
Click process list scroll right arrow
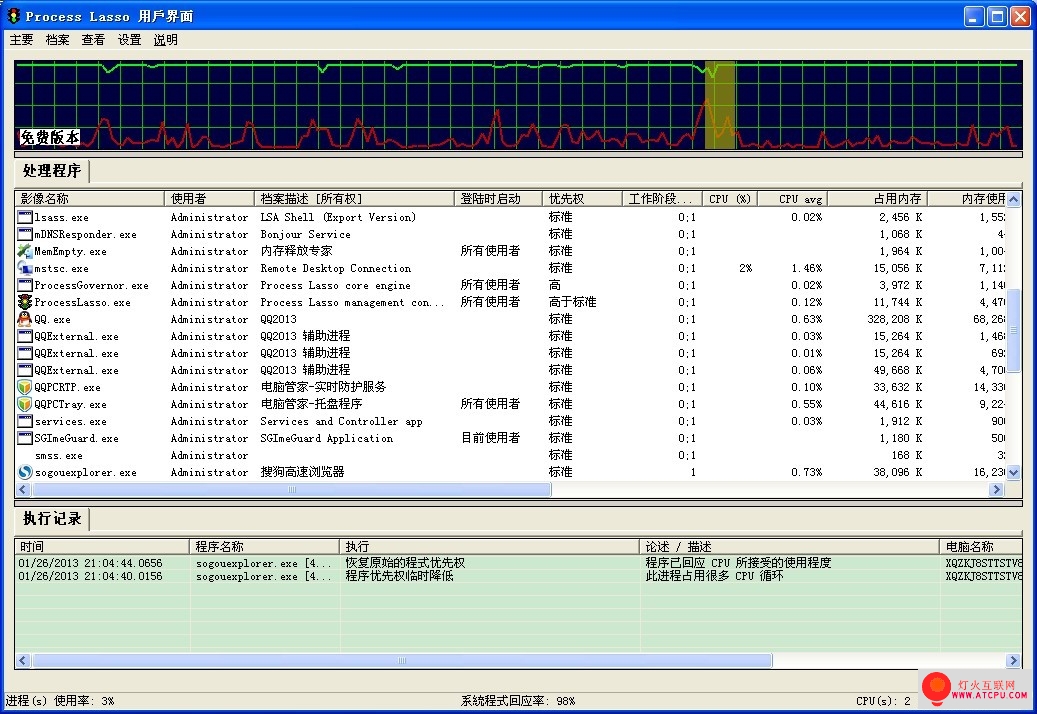coord(996,489)
